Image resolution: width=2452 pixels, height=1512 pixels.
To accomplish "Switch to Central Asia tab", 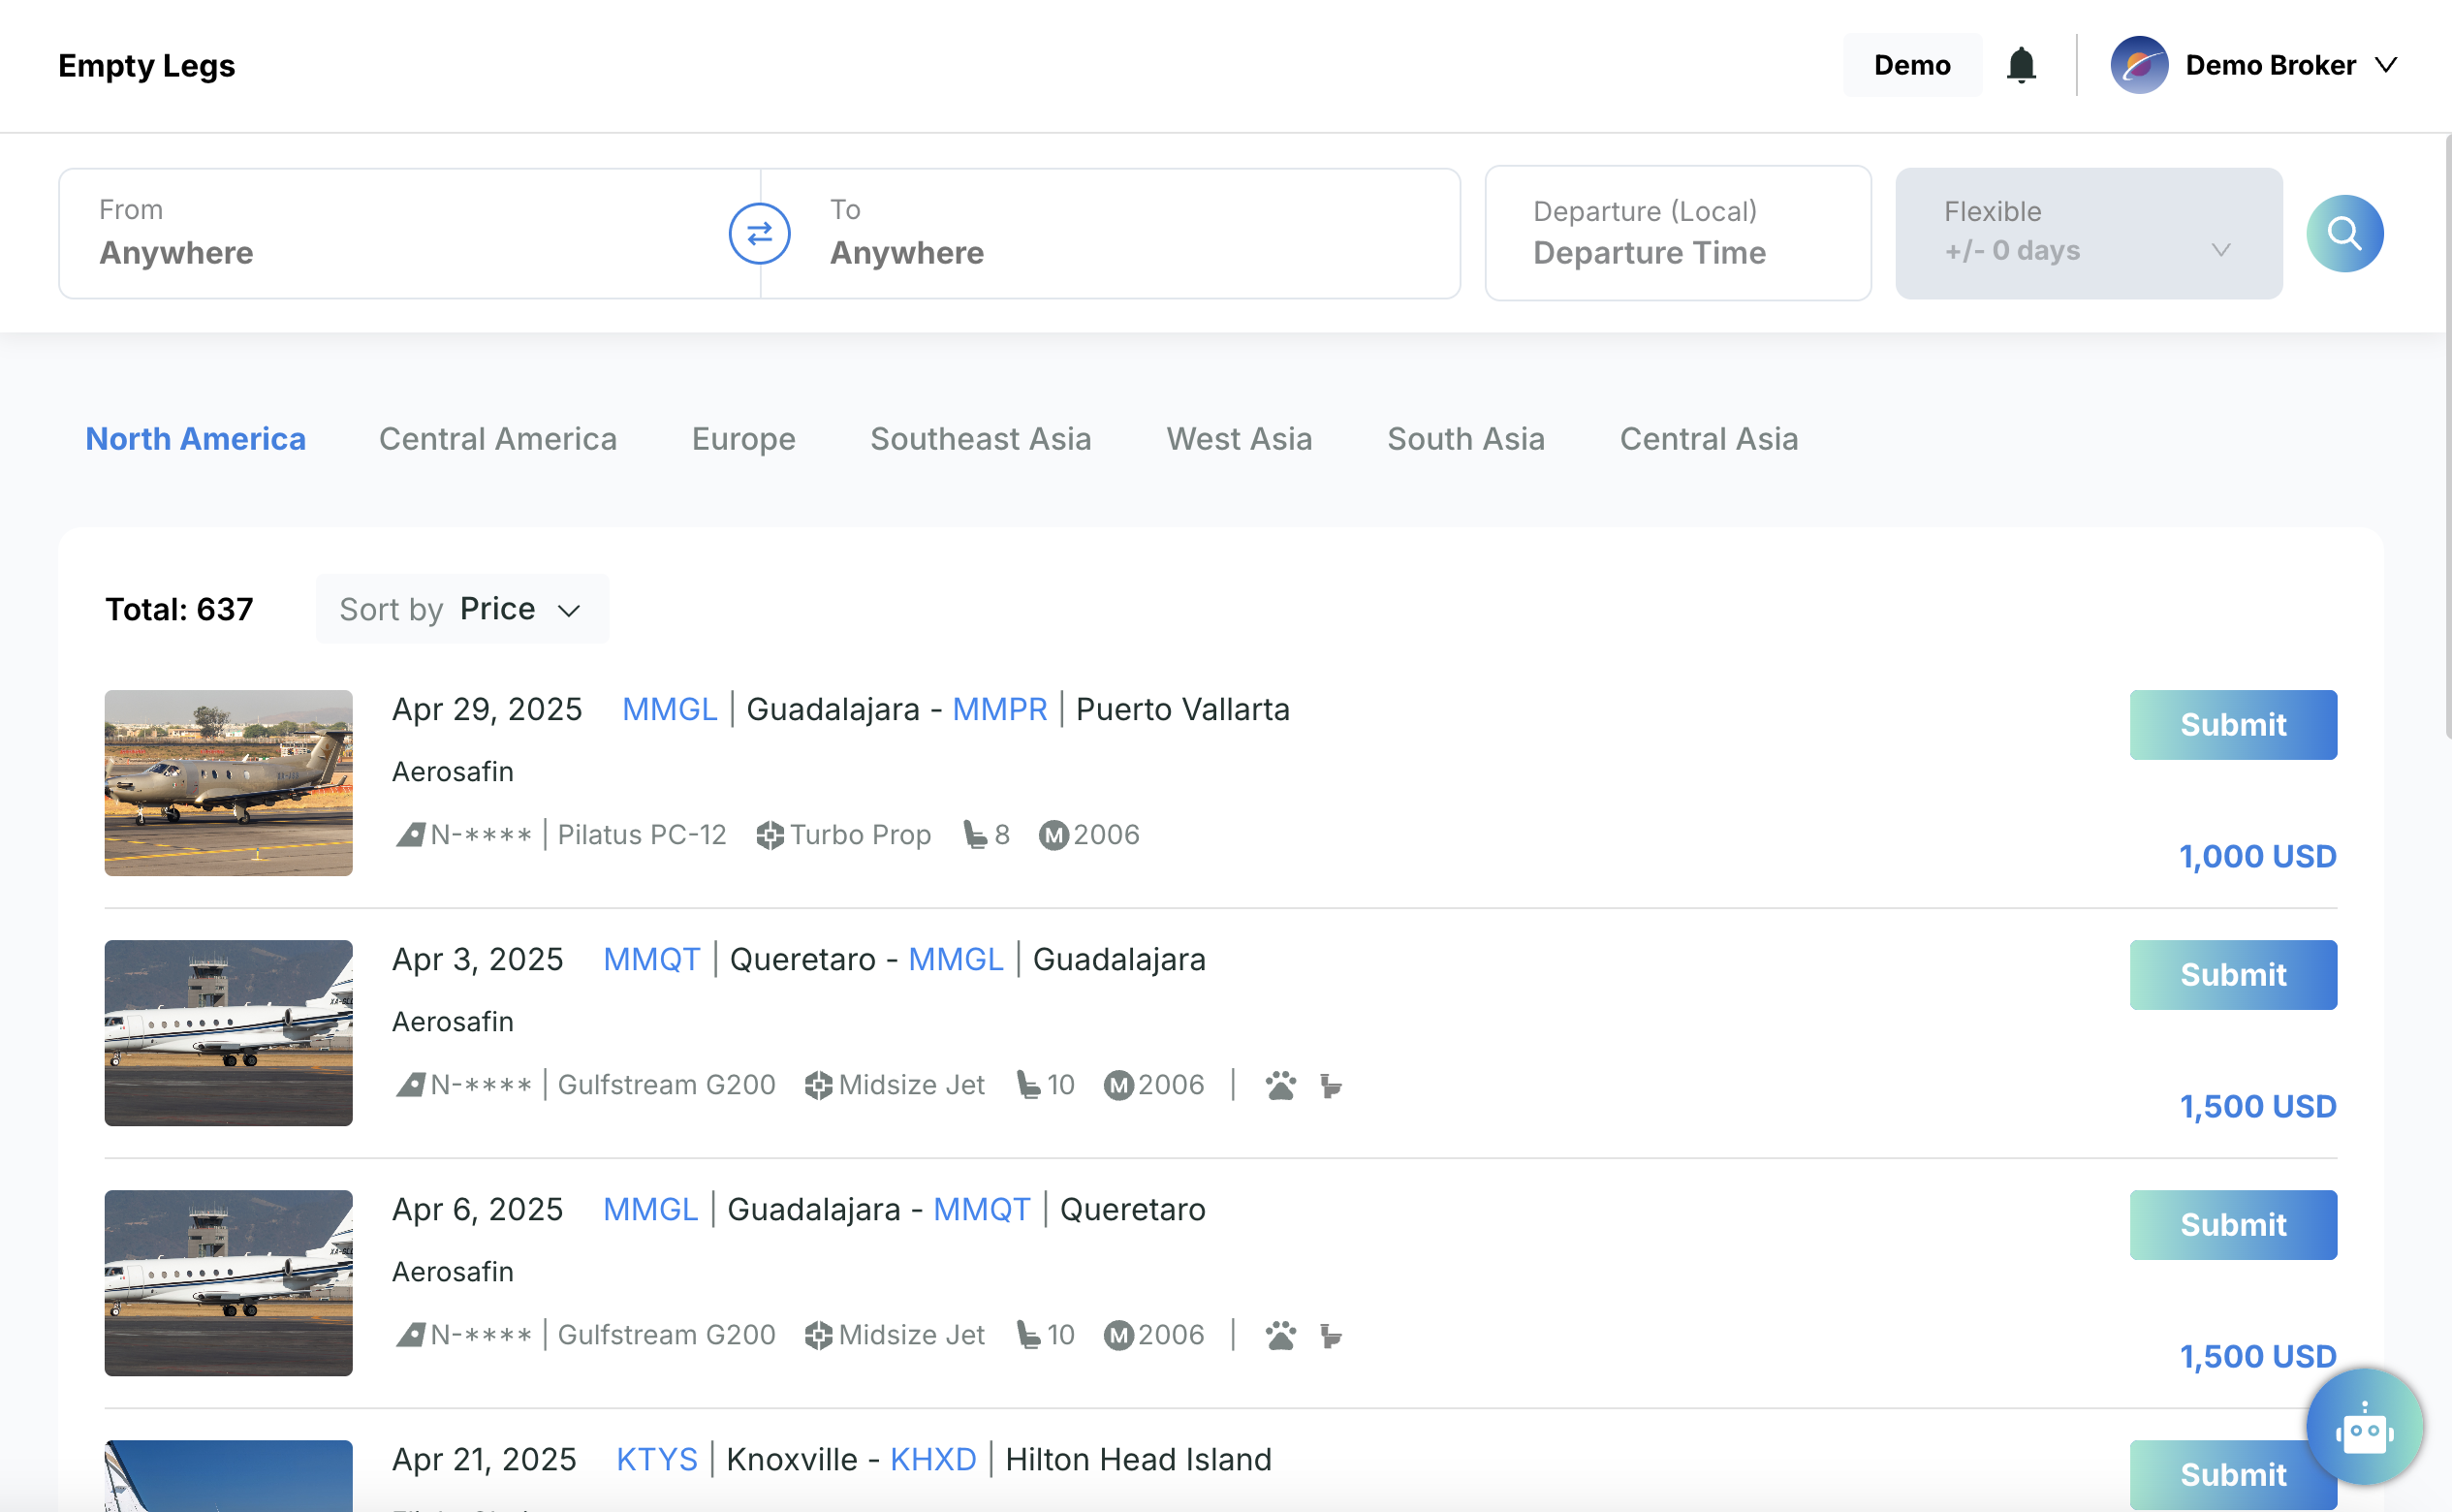I will [1708, 439].
